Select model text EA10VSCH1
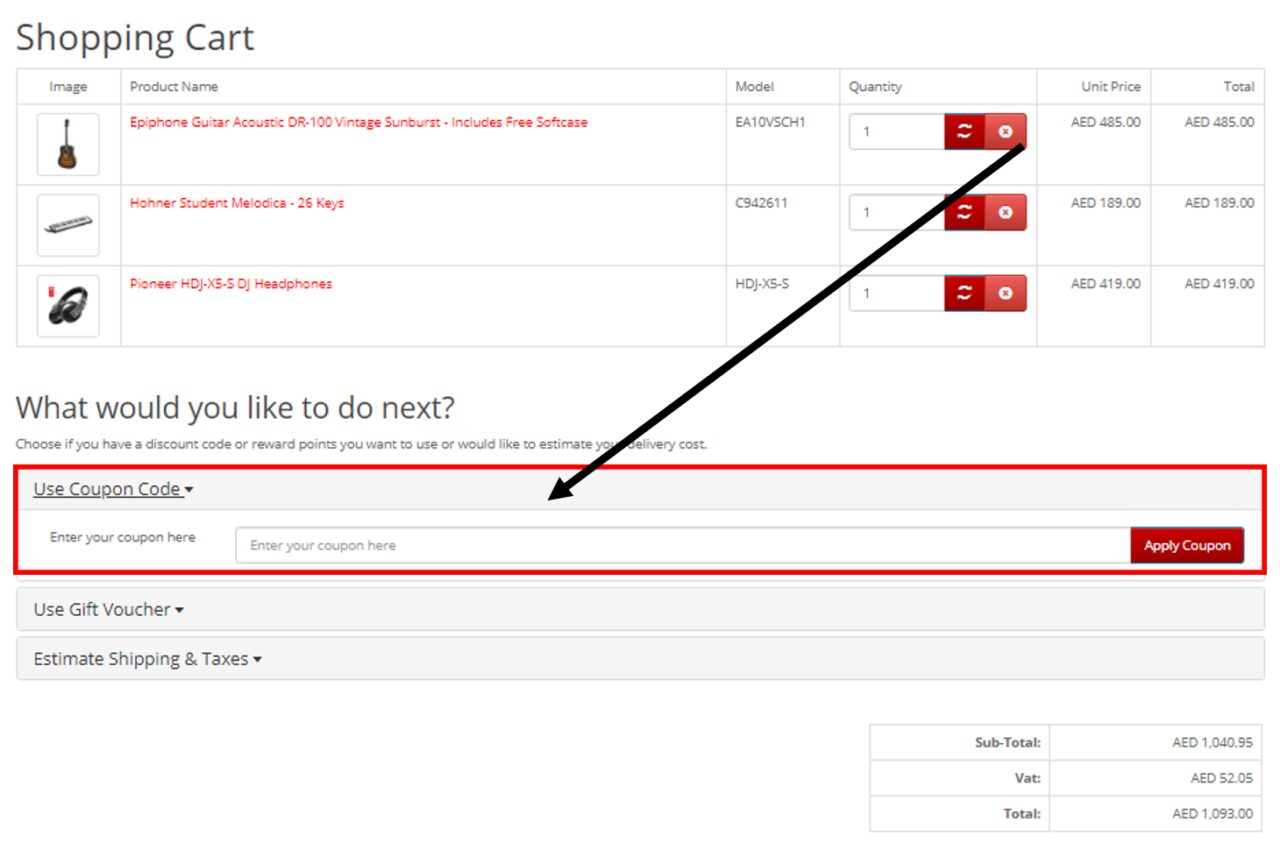The image size is (1280, 843). click(770, 122)
